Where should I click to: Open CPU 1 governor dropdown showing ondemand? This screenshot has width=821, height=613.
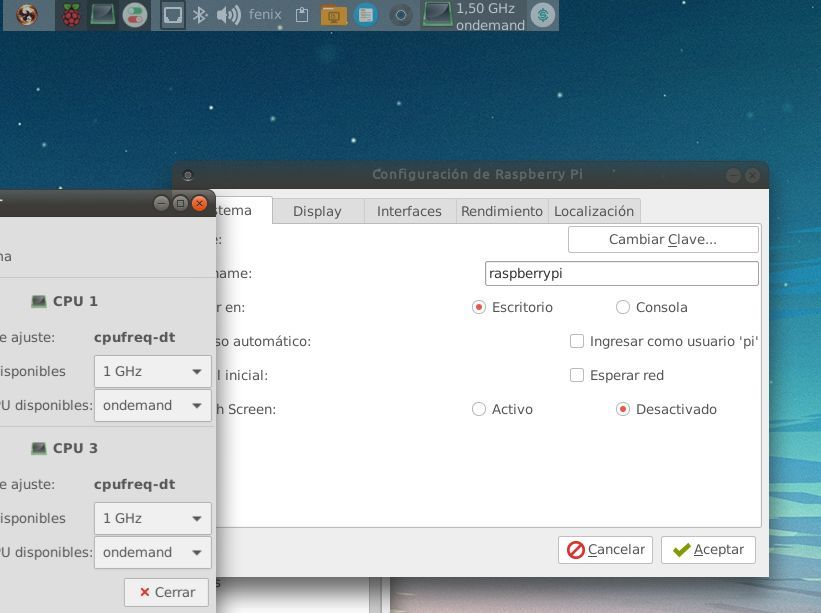153,406
